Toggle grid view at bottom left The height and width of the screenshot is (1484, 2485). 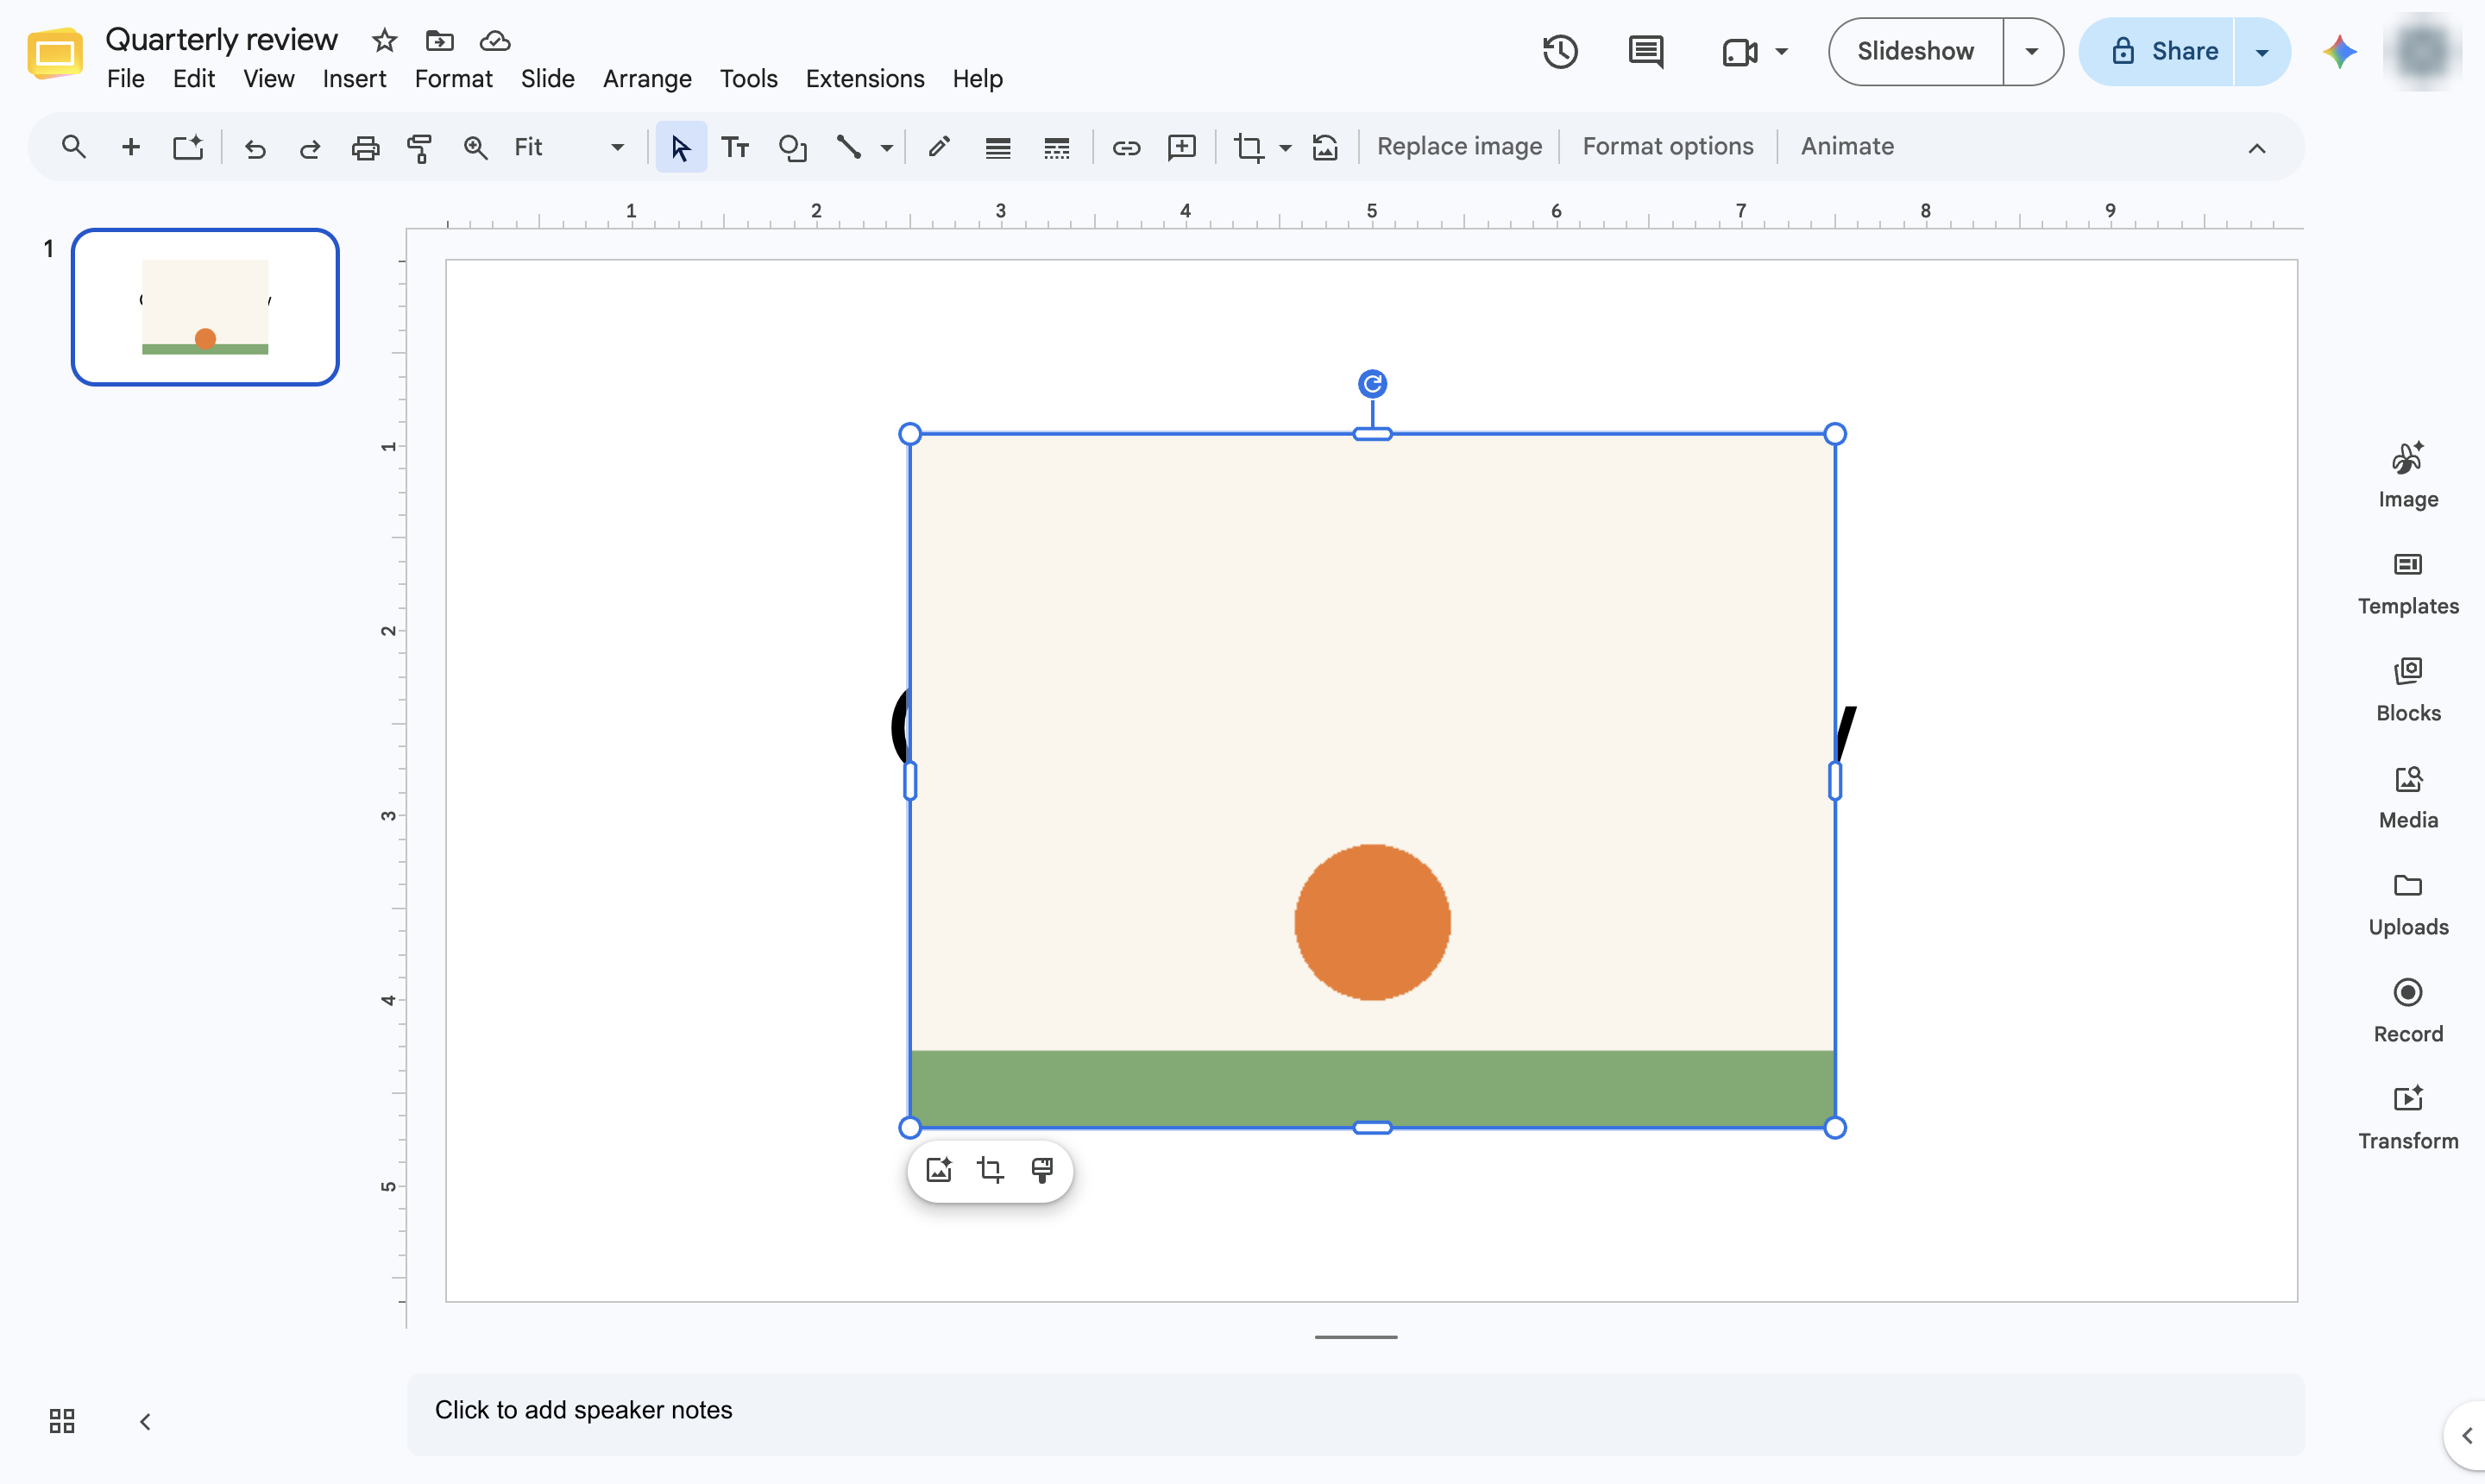click(x=62, y=1421)
